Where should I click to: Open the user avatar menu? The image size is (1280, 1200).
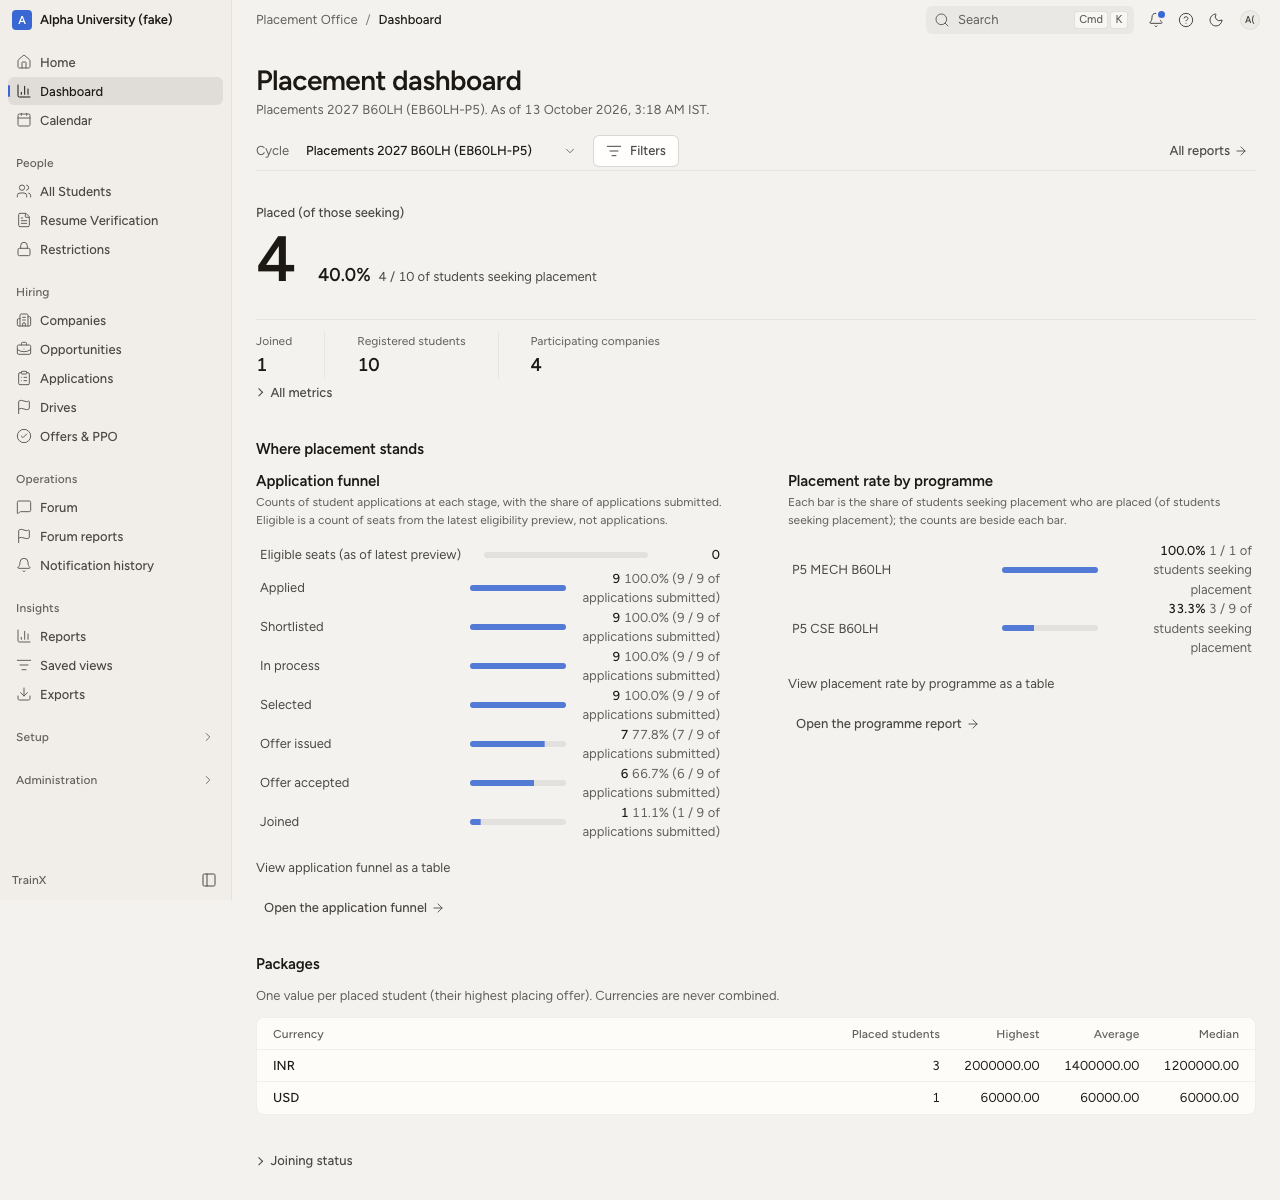1250,20
